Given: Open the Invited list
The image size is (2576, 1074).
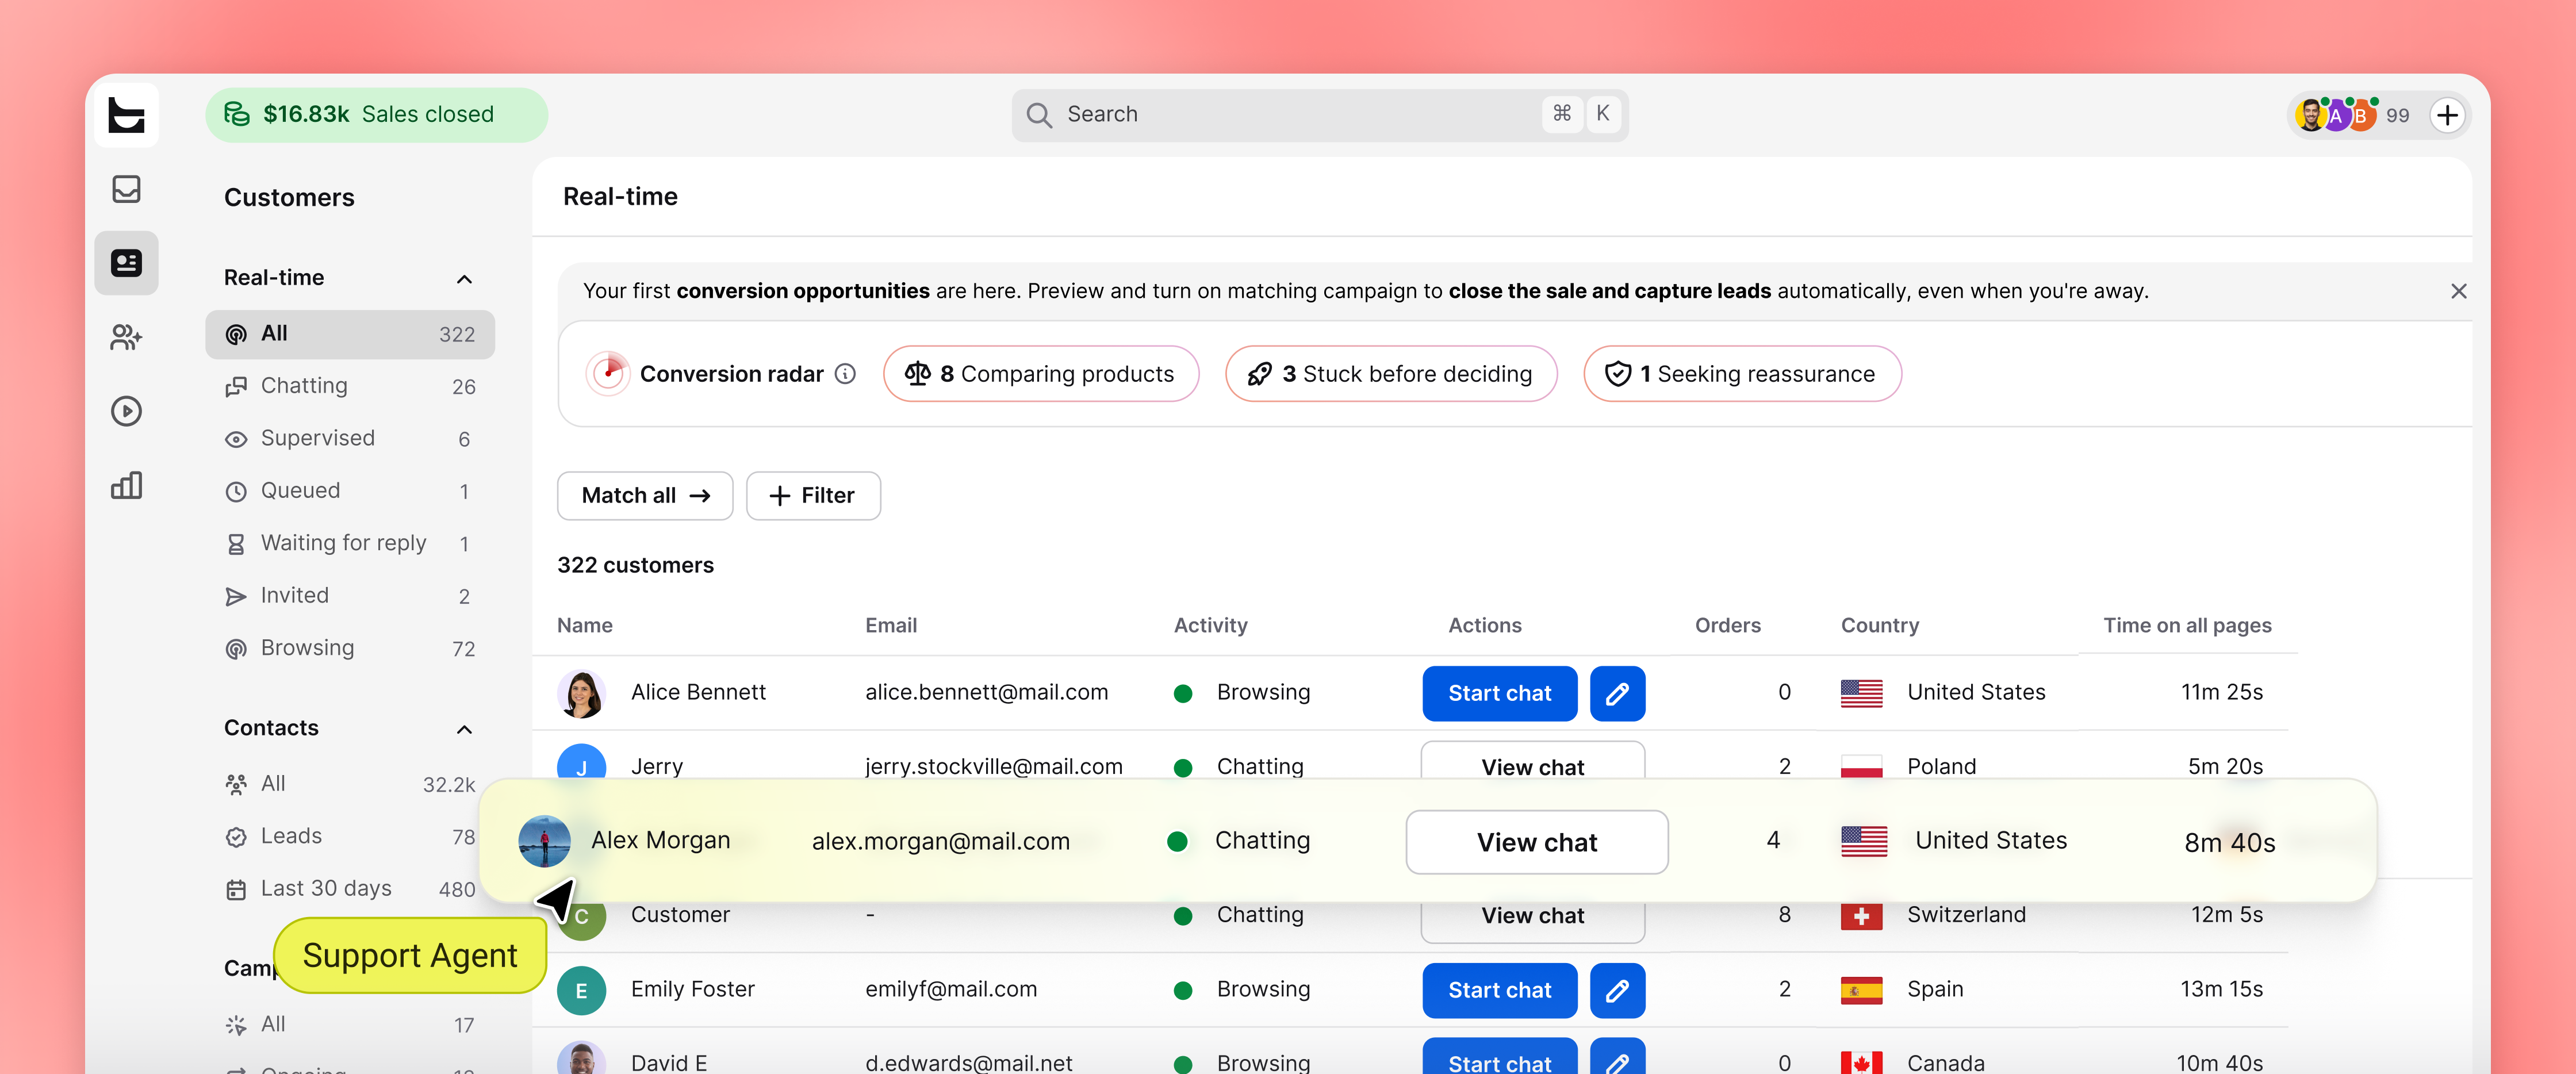Looking at the screenshot, I should pos(350,596).
